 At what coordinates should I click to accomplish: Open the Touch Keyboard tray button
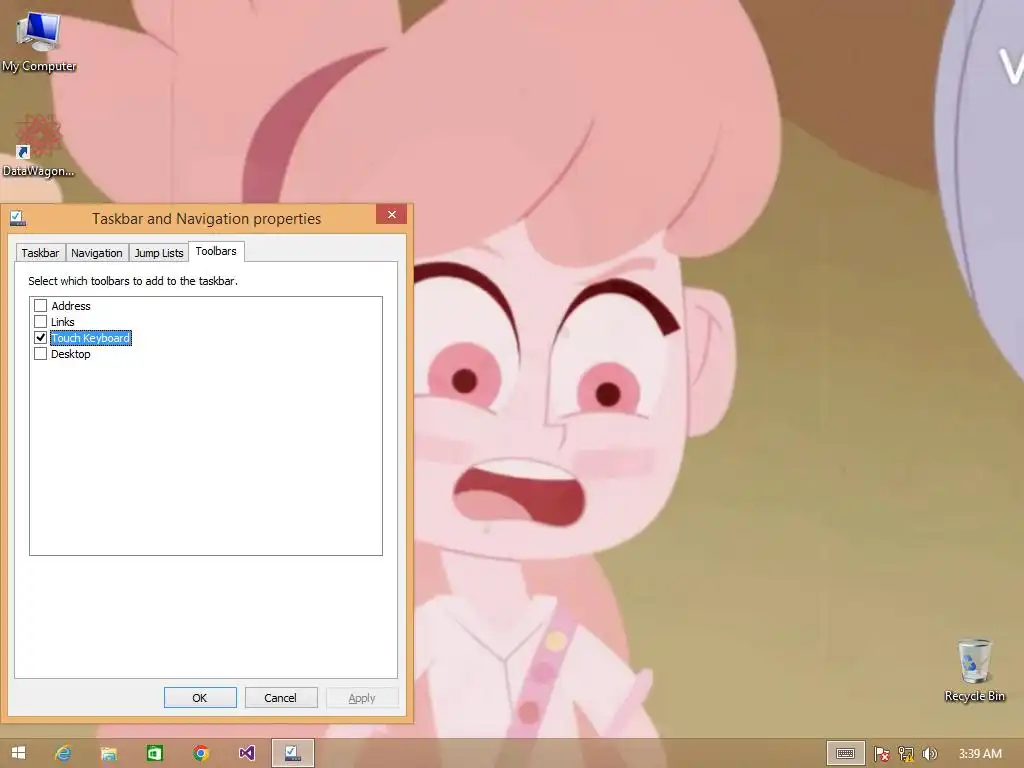point(846,753)
